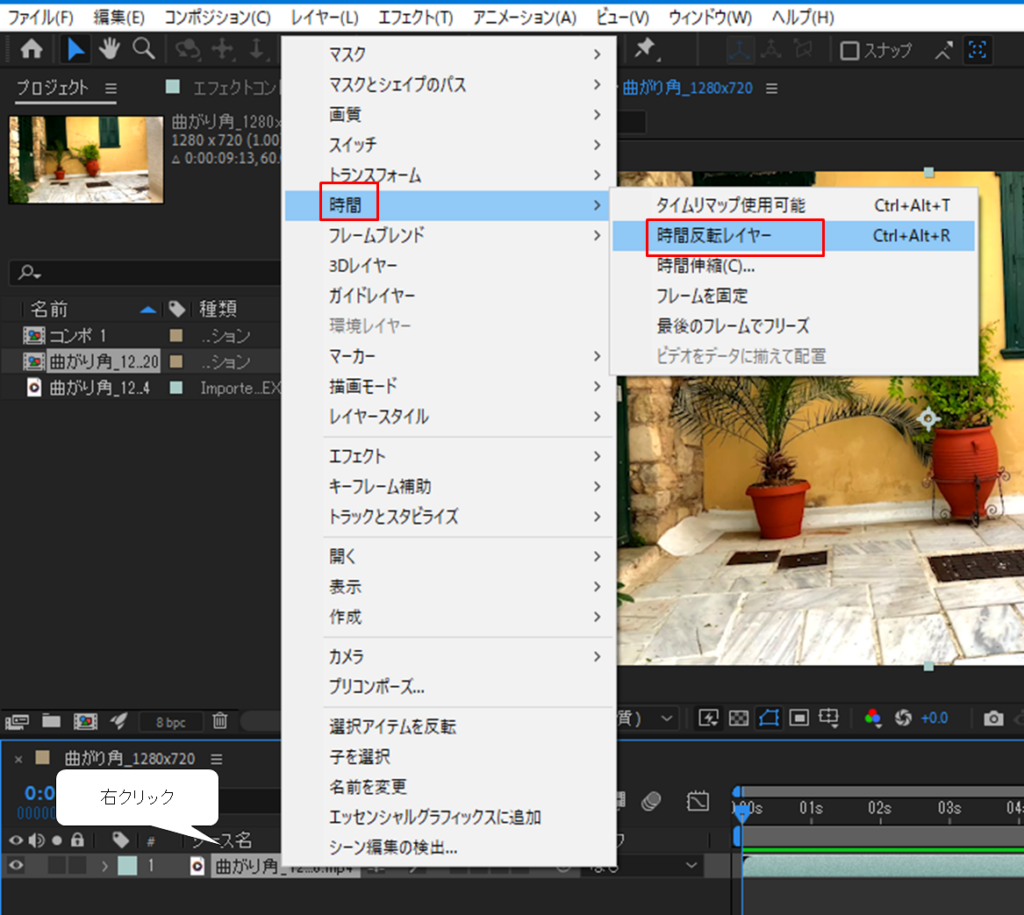The height and width of the screenshot is (915, 1024).
Task: Enable the スナップ checkbox
Action: pyautogui.click(x=850, y=50)
